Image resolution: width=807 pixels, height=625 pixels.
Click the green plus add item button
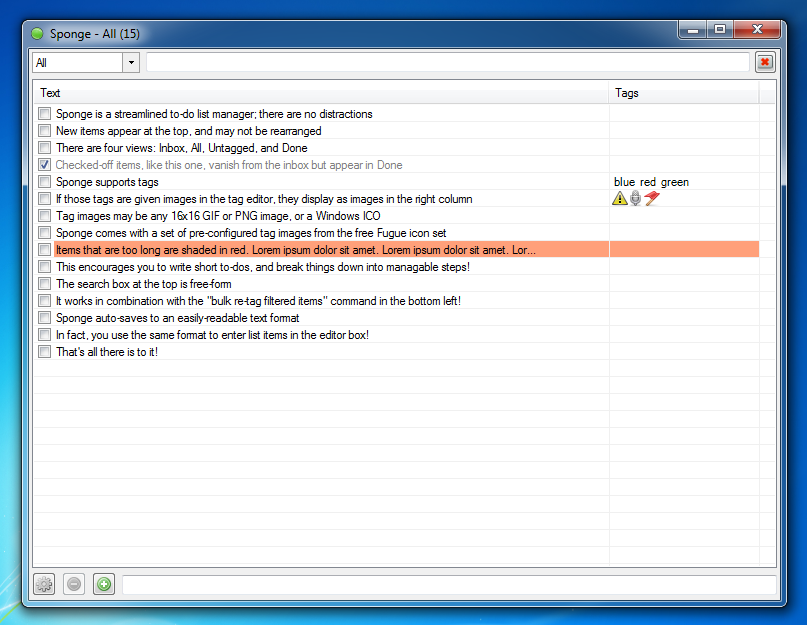(104, 584)
